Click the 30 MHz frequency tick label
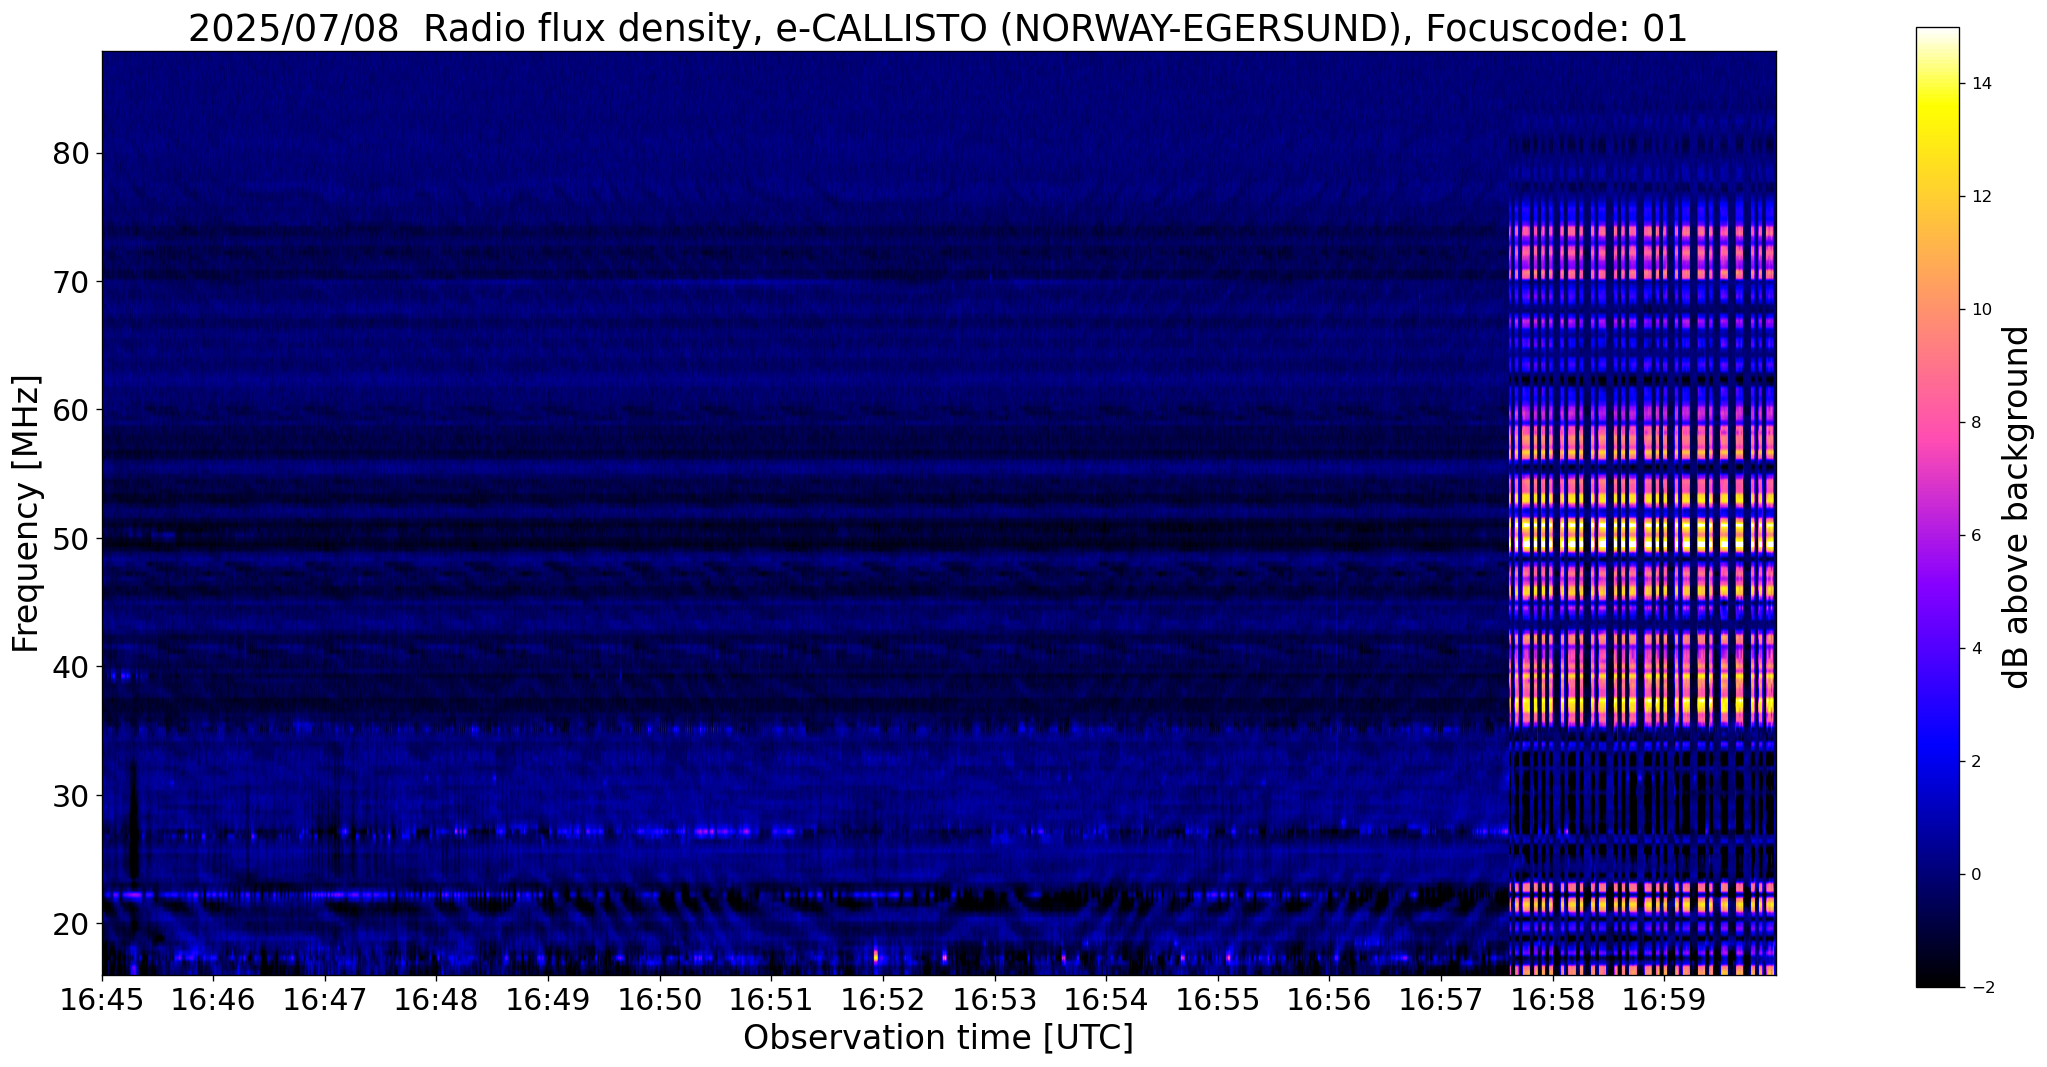 click(x=71, y=795)
